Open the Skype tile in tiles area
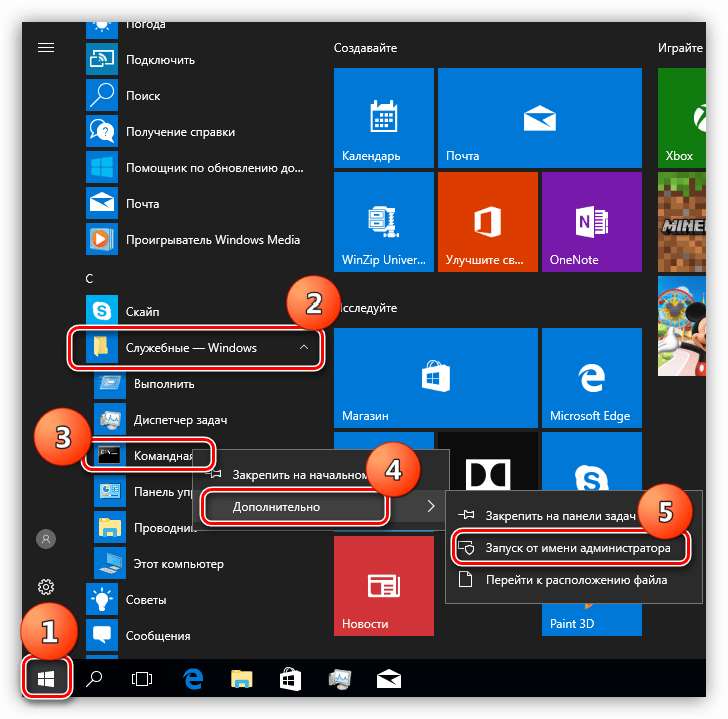 pyautogui.click(x=592, y=461)
